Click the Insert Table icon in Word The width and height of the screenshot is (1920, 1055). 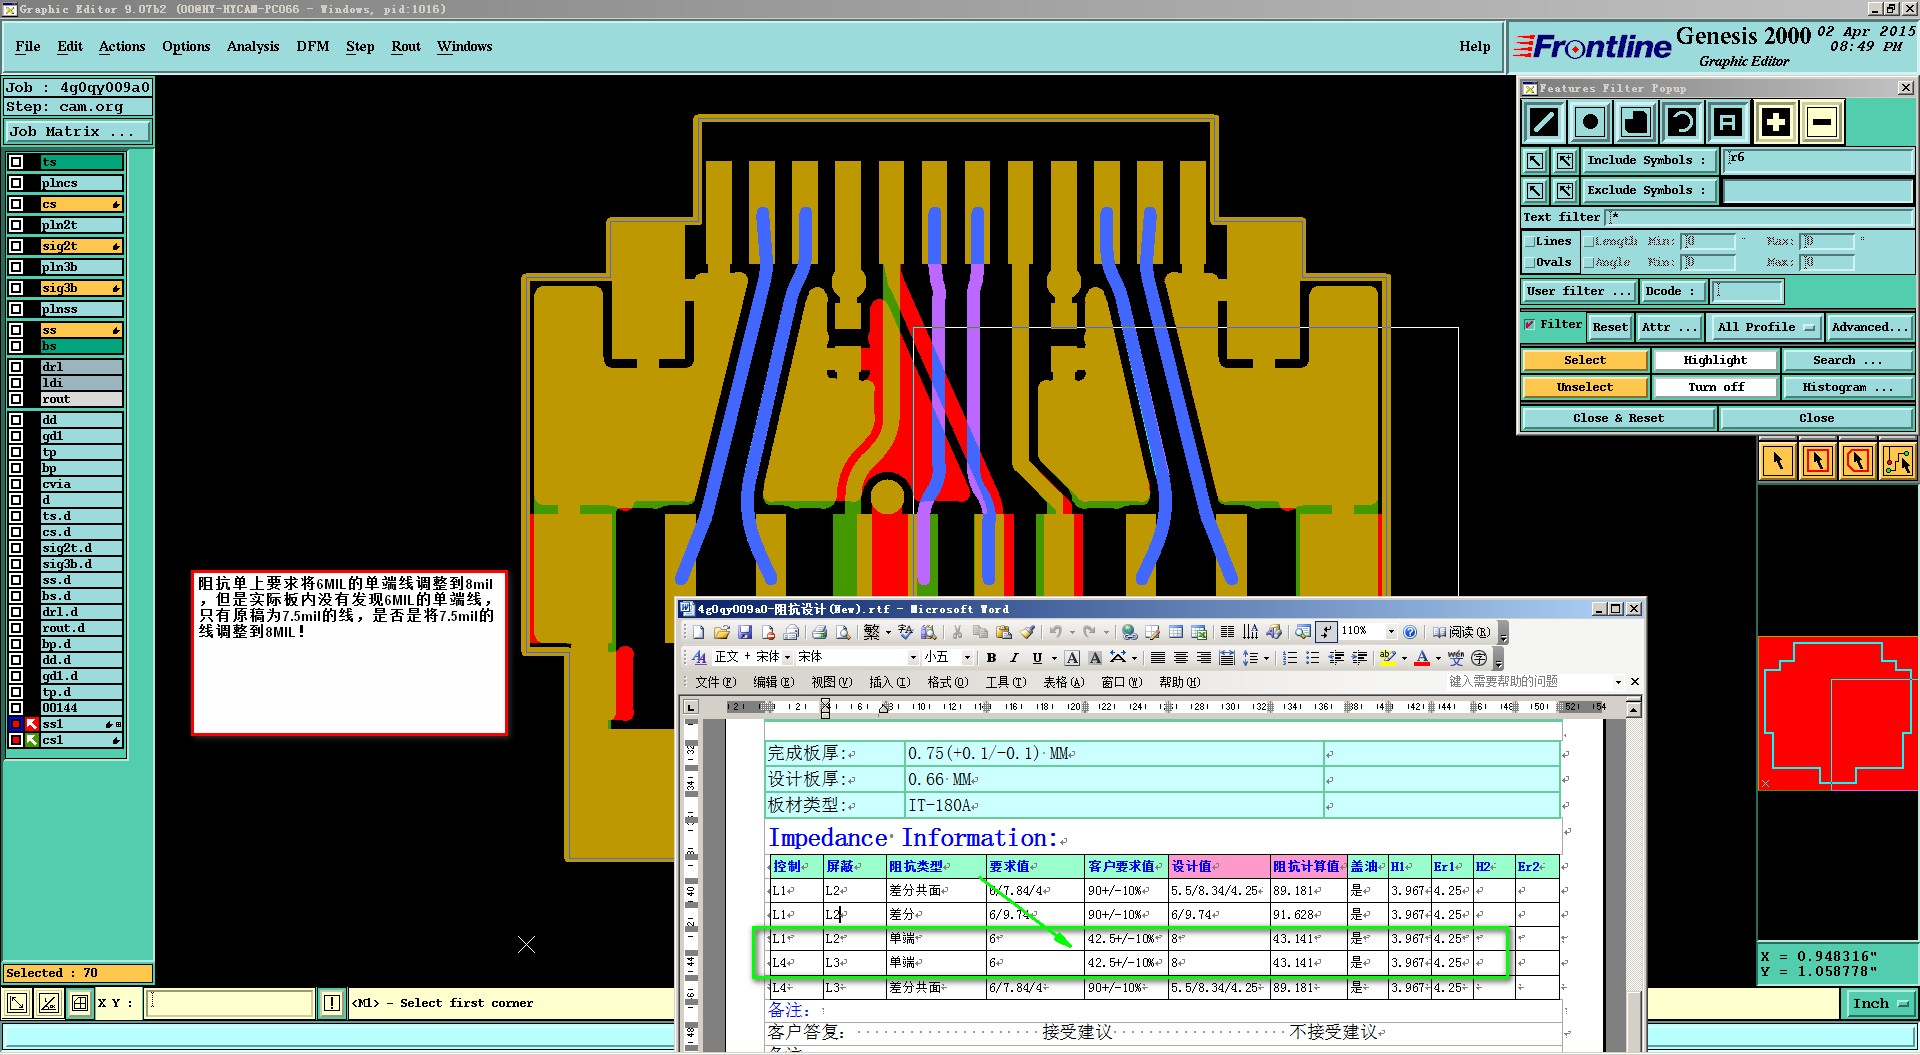1176,632
